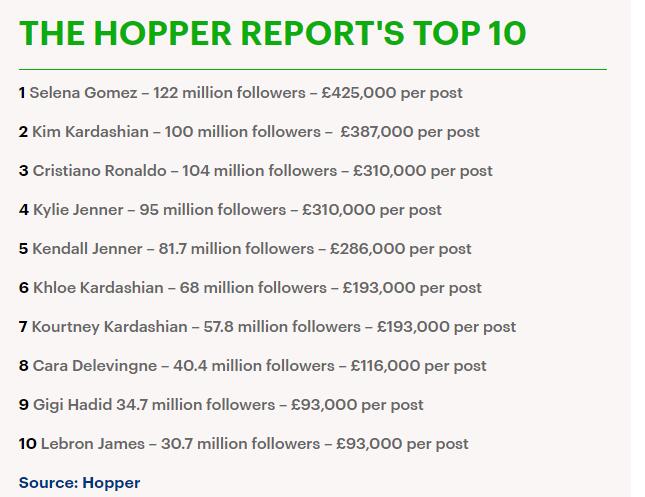Select the Cara Delevingne list entry
This screenshot has height=497, width=645.
click(x=253, y=366)
